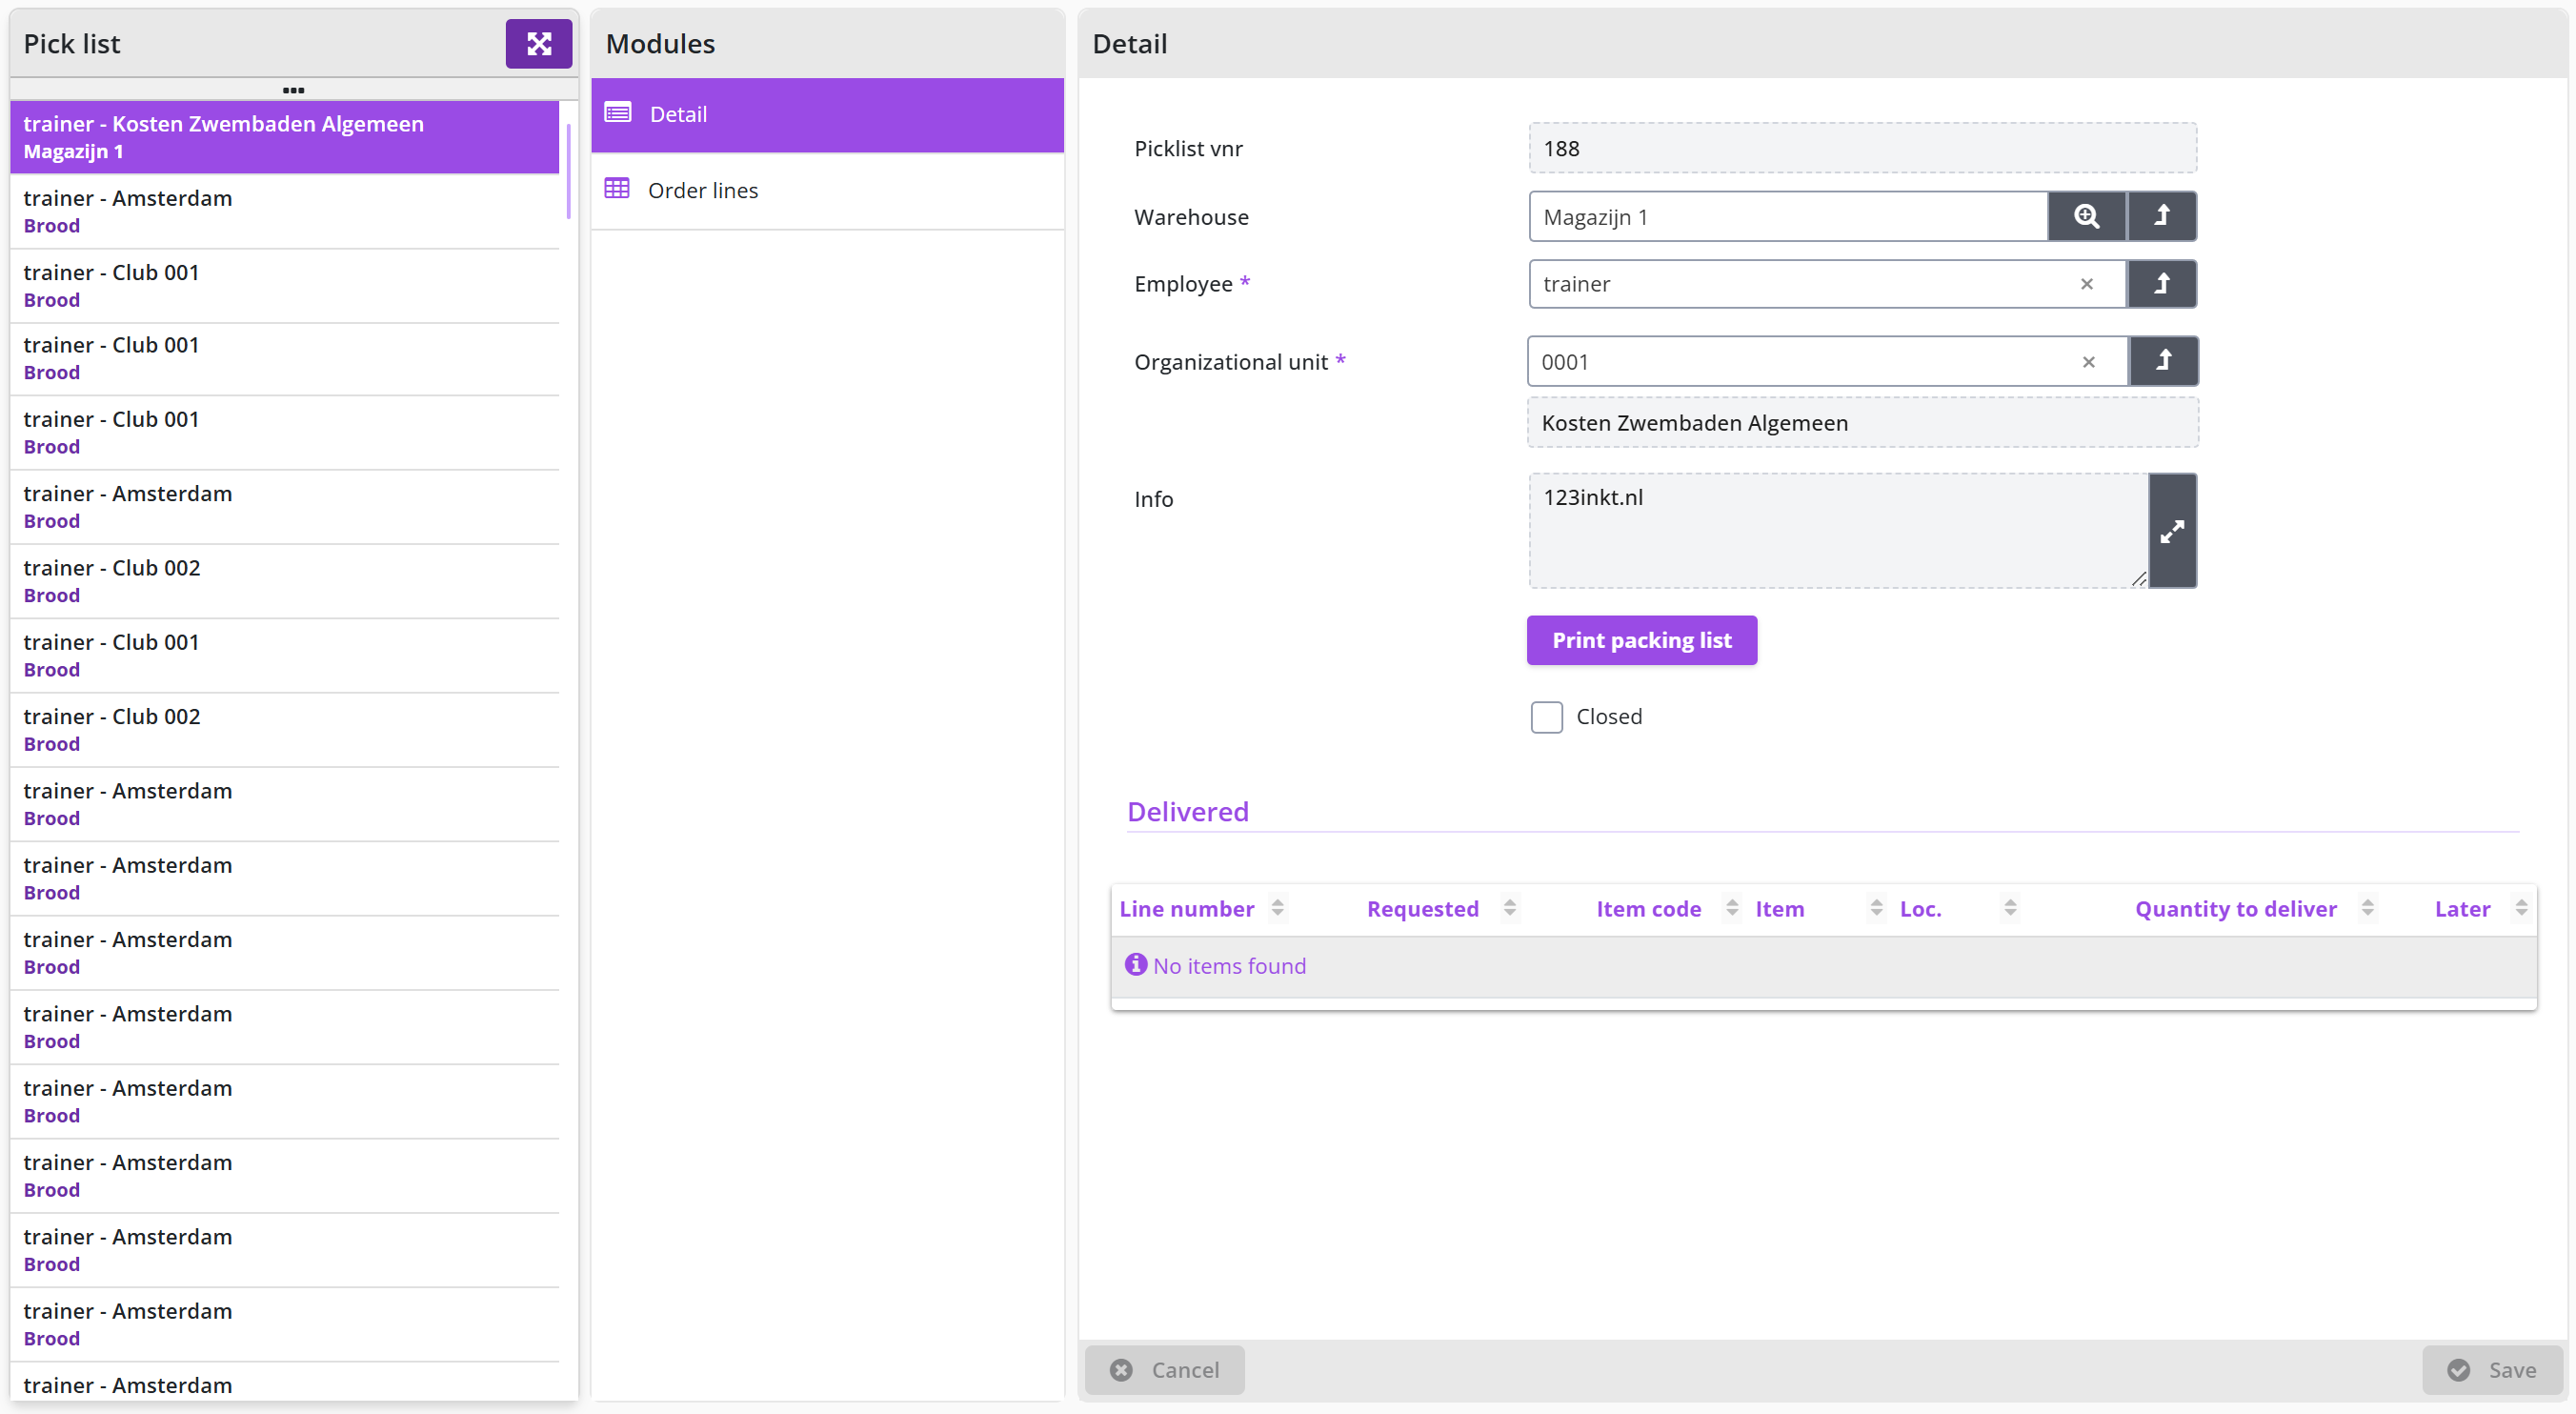The width and height of the screenshot is (2576, 1414).
Task: Click the Print packing list button
Action: click(x=1641, y=640)
